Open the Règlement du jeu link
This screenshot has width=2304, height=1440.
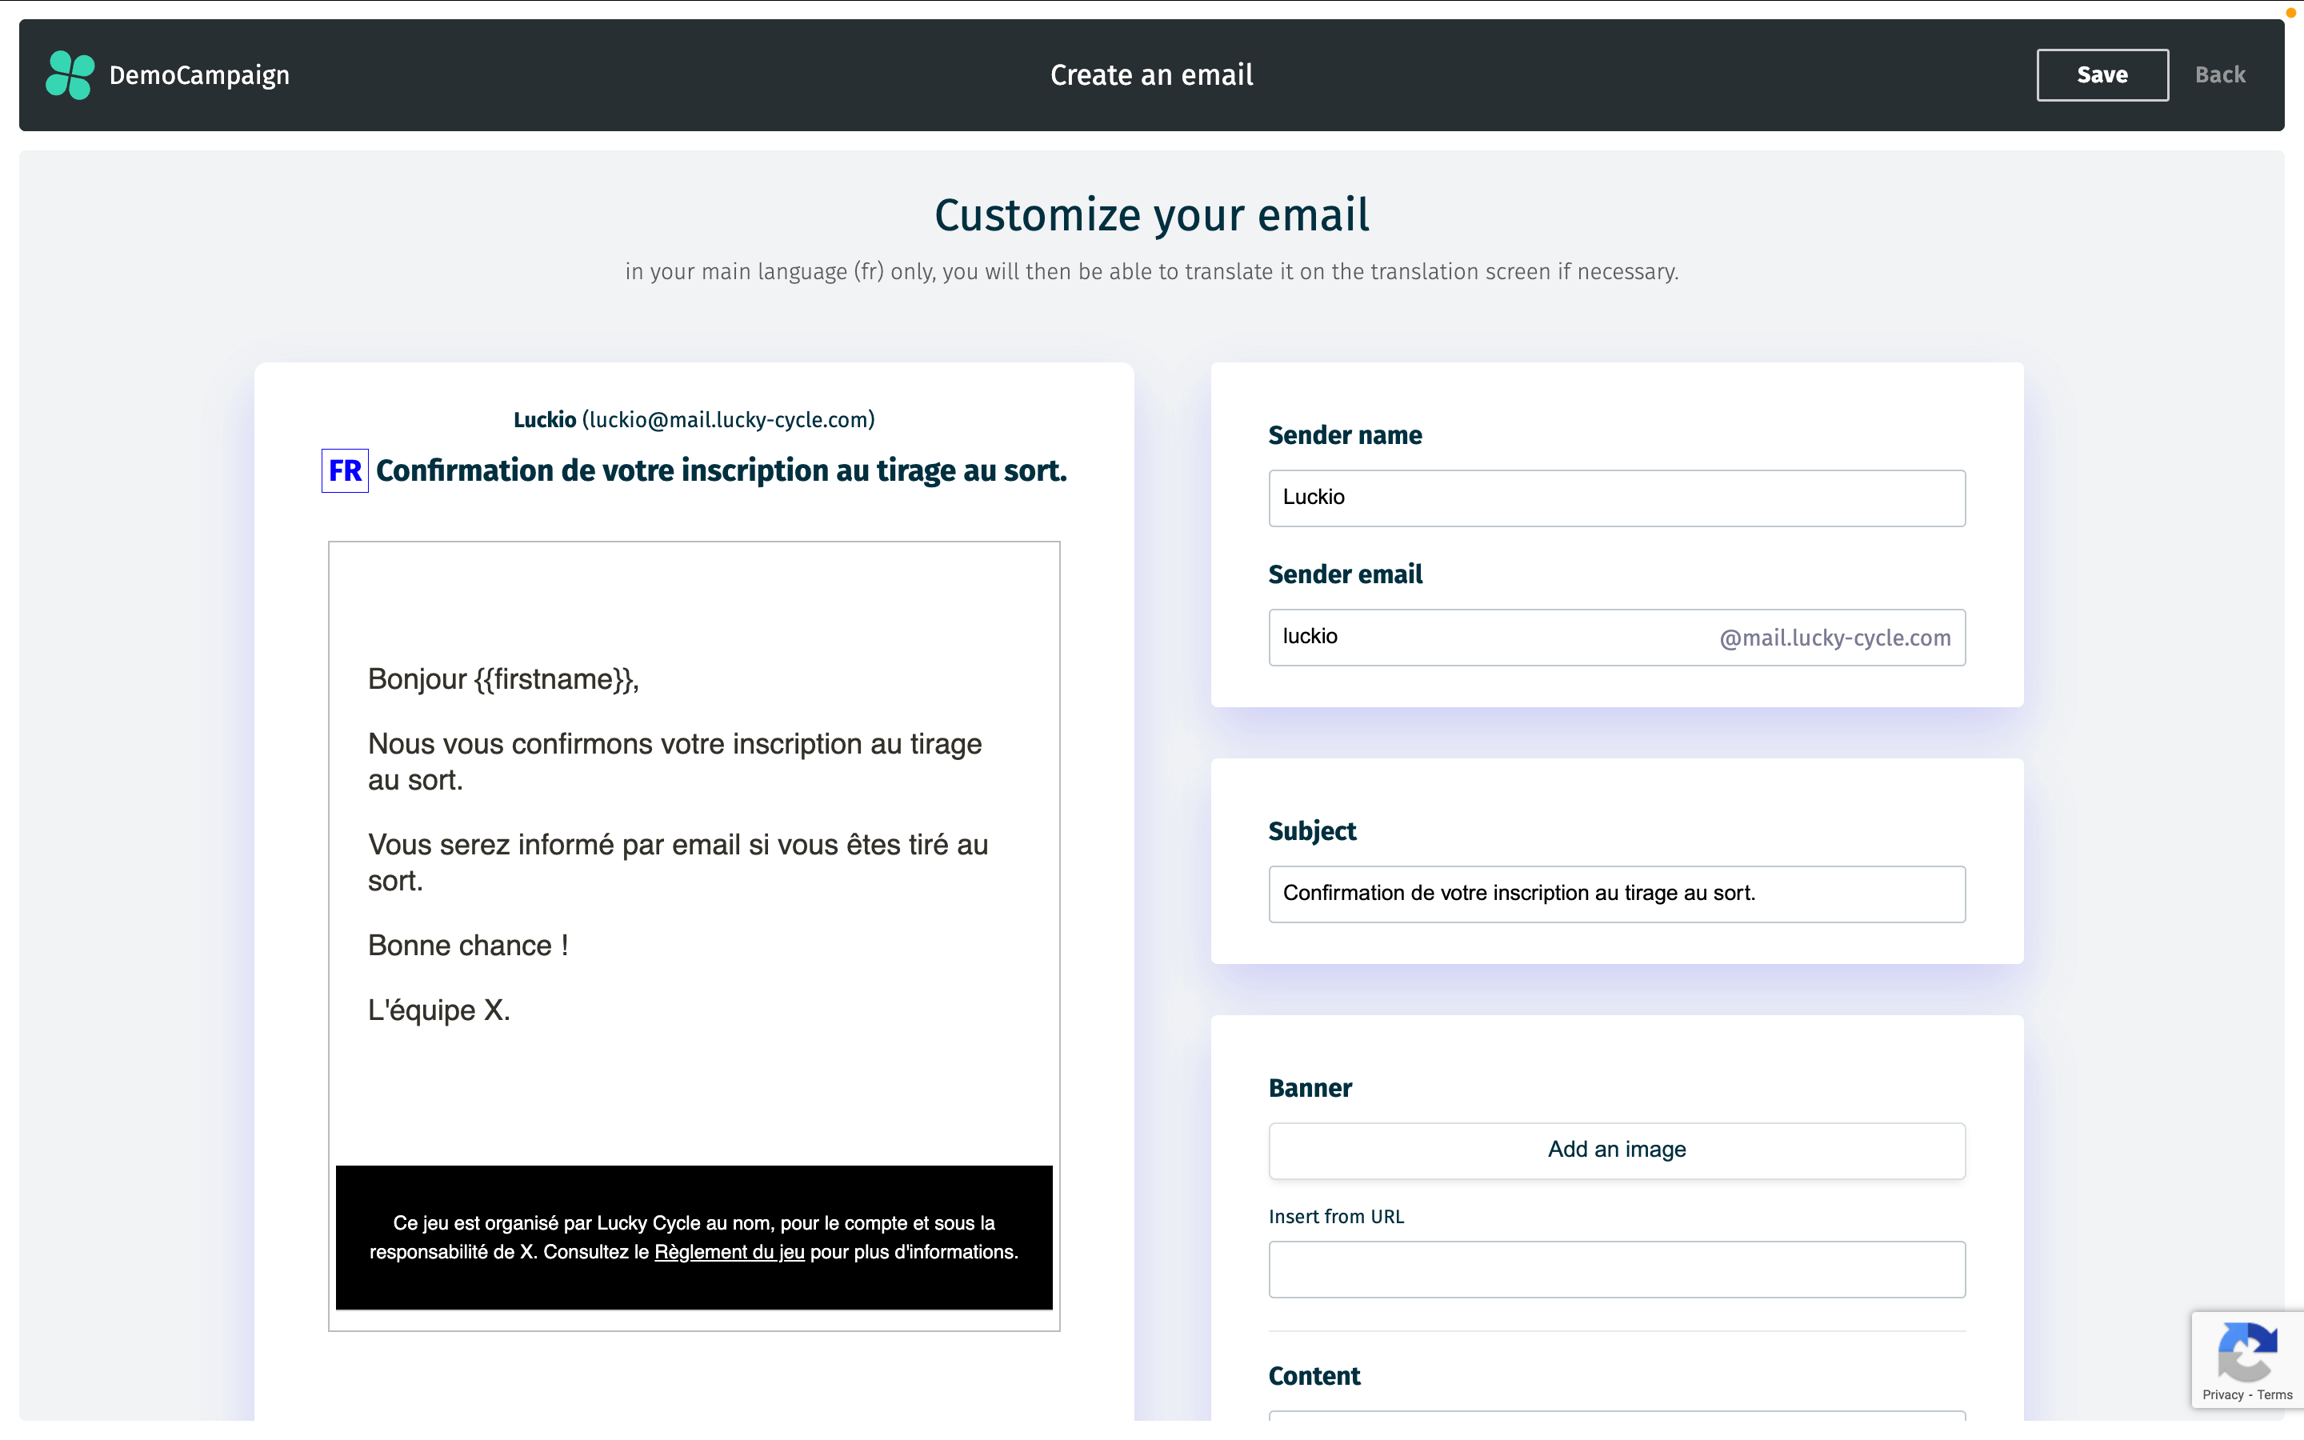[729, 1252]
